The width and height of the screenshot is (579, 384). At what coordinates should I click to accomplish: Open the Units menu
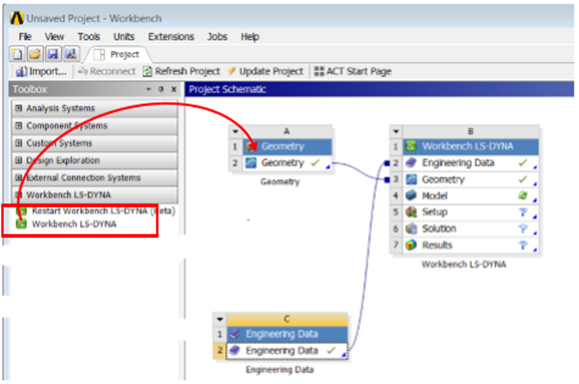(124, 37)
